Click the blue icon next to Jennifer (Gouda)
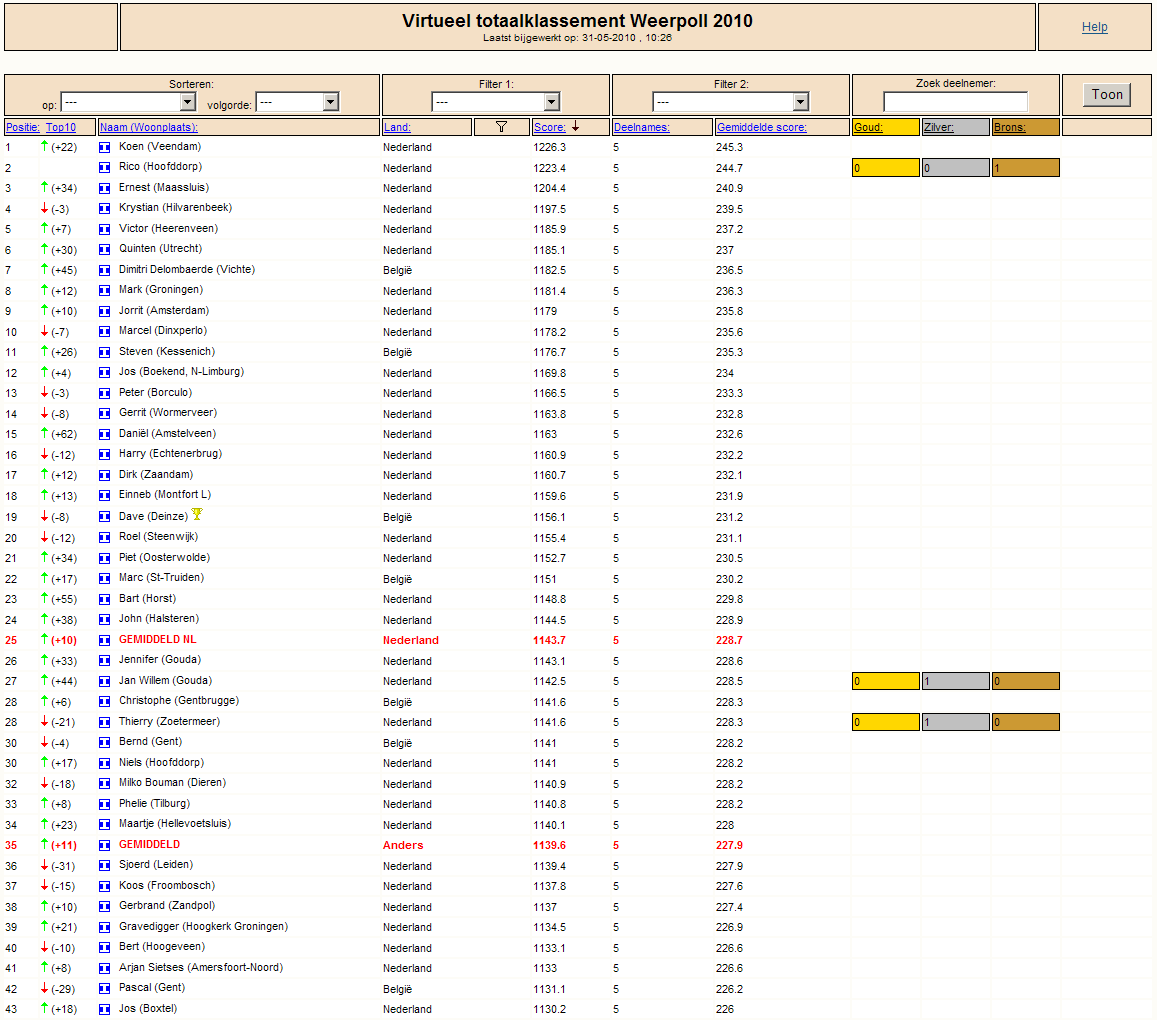This screenshot has height=1020, width=1157. 105,661
